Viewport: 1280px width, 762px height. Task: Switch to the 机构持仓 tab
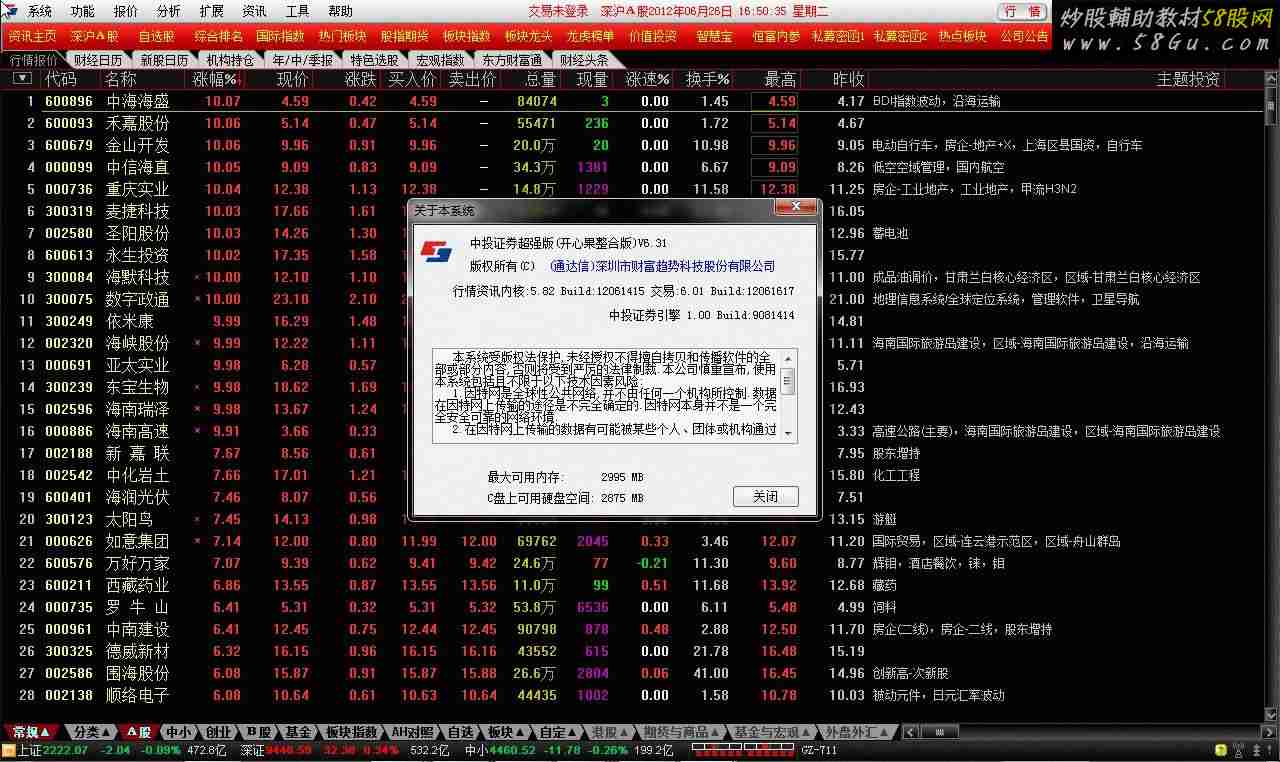point(230,60)
